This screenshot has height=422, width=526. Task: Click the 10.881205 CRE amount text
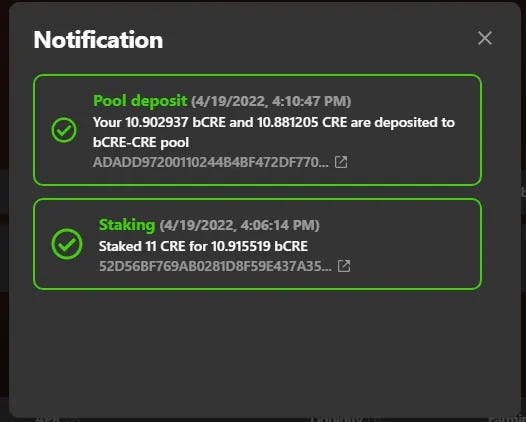(302, 122)
